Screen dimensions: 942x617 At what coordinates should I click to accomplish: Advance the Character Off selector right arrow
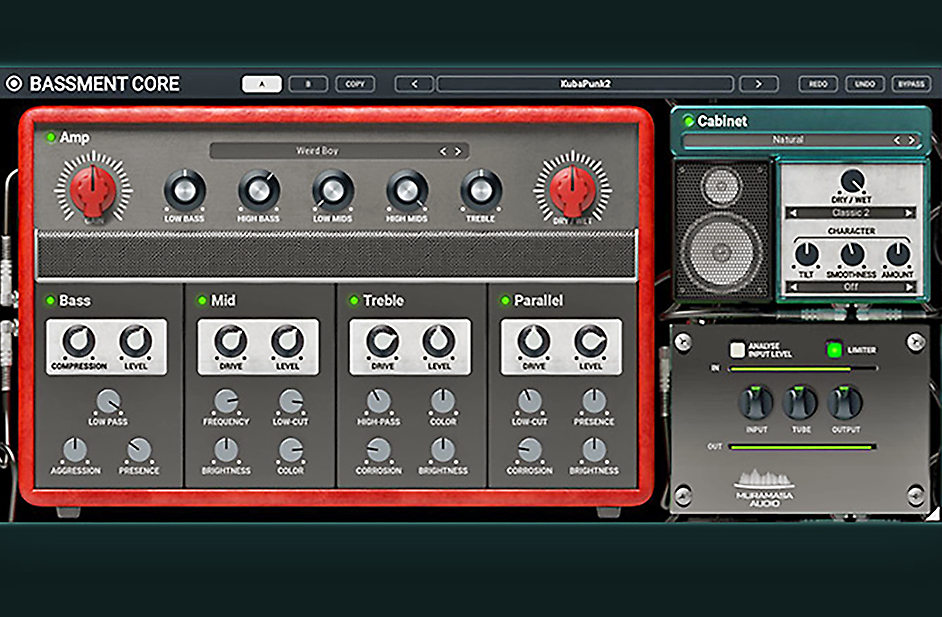[909, 287]
